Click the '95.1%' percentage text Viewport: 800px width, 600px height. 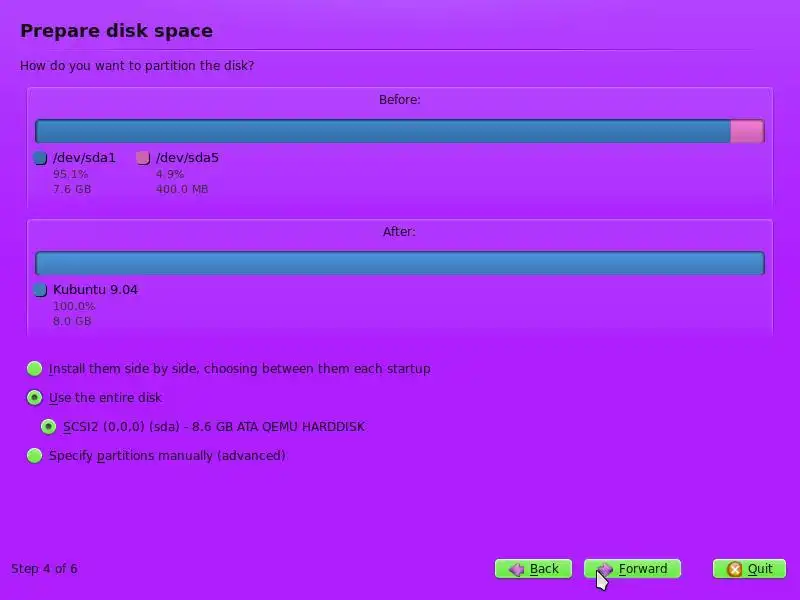(70, 174)
